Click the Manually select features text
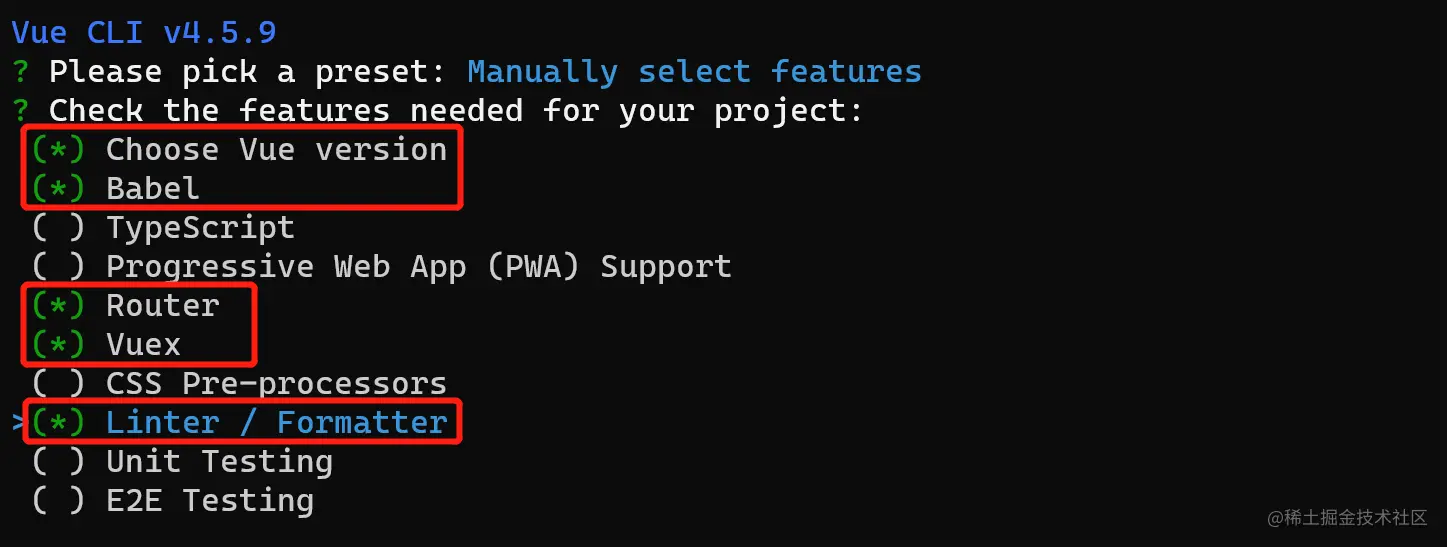The height and width of the screenshot is (547, 1447). tap(694, 72)
